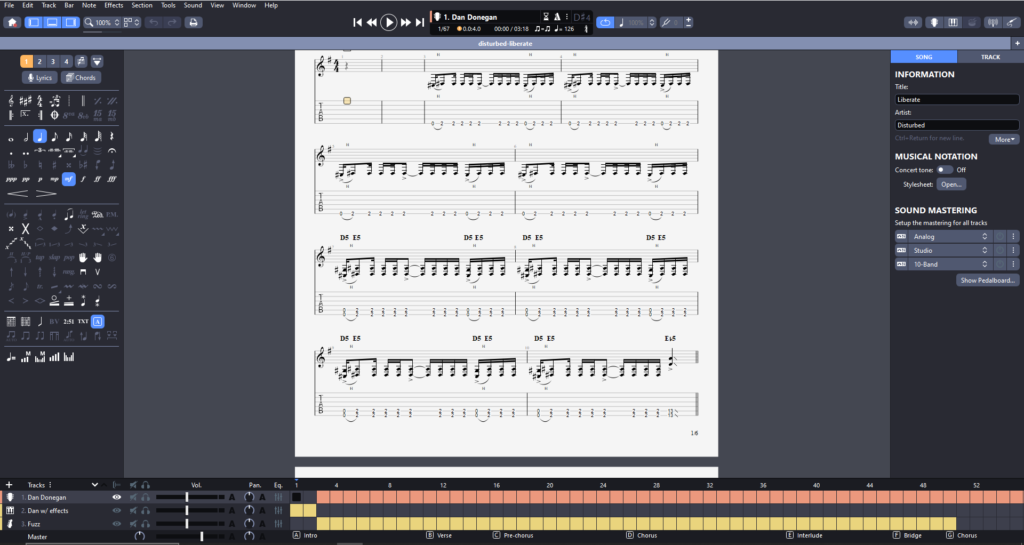Select the treble clef tool
The height and width of the screenshot is (545, 1024).
click(11, 101)
